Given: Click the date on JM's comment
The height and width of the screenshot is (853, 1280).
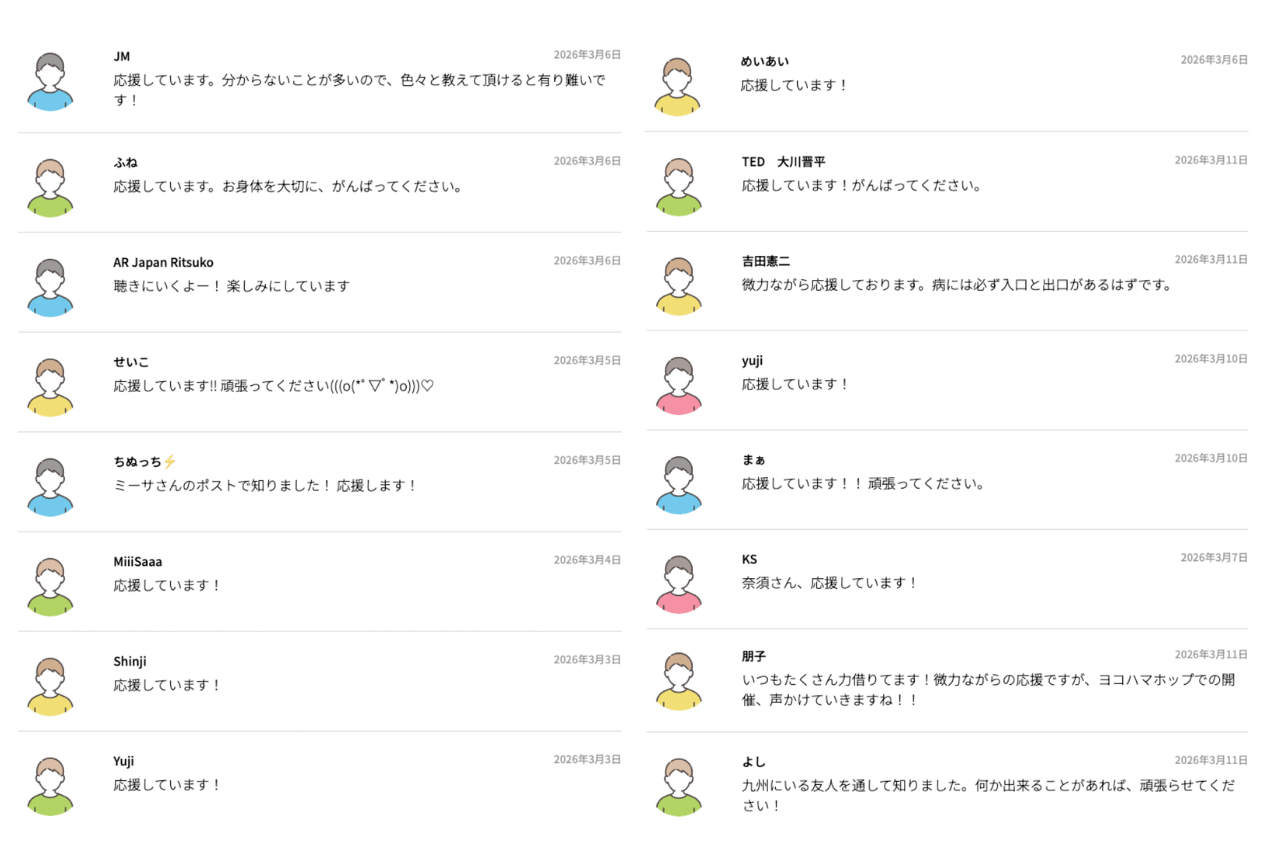Looking at the screenshot, I should (x=587, y=55).
